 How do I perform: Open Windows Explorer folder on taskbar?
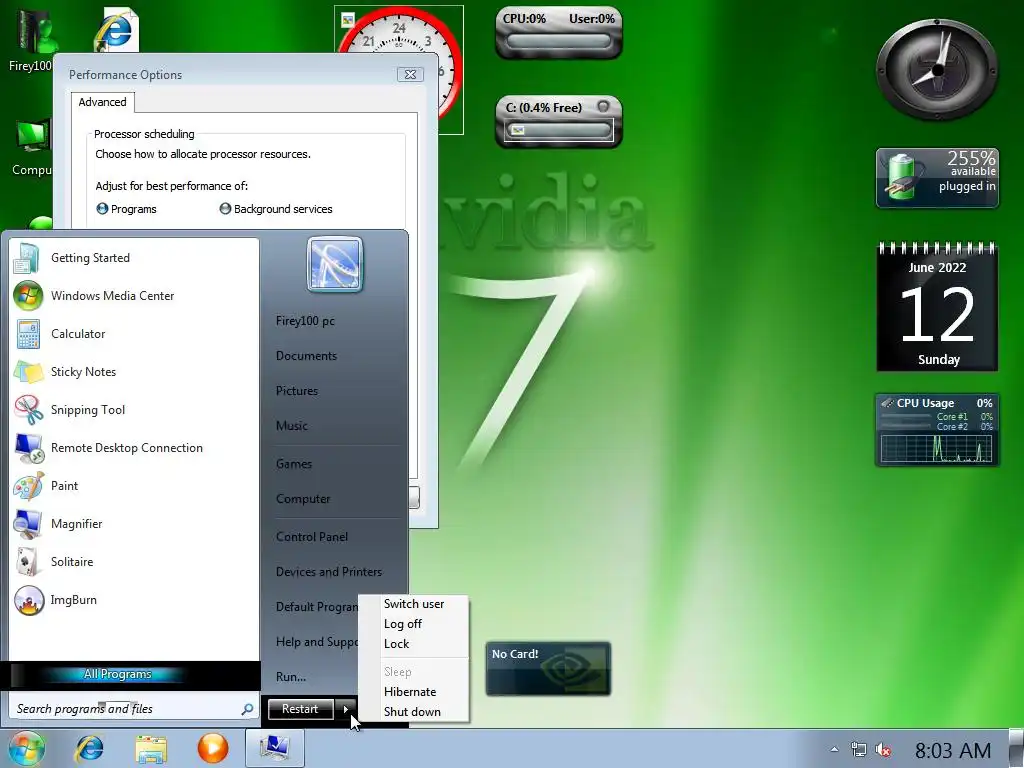click(151, 748)
